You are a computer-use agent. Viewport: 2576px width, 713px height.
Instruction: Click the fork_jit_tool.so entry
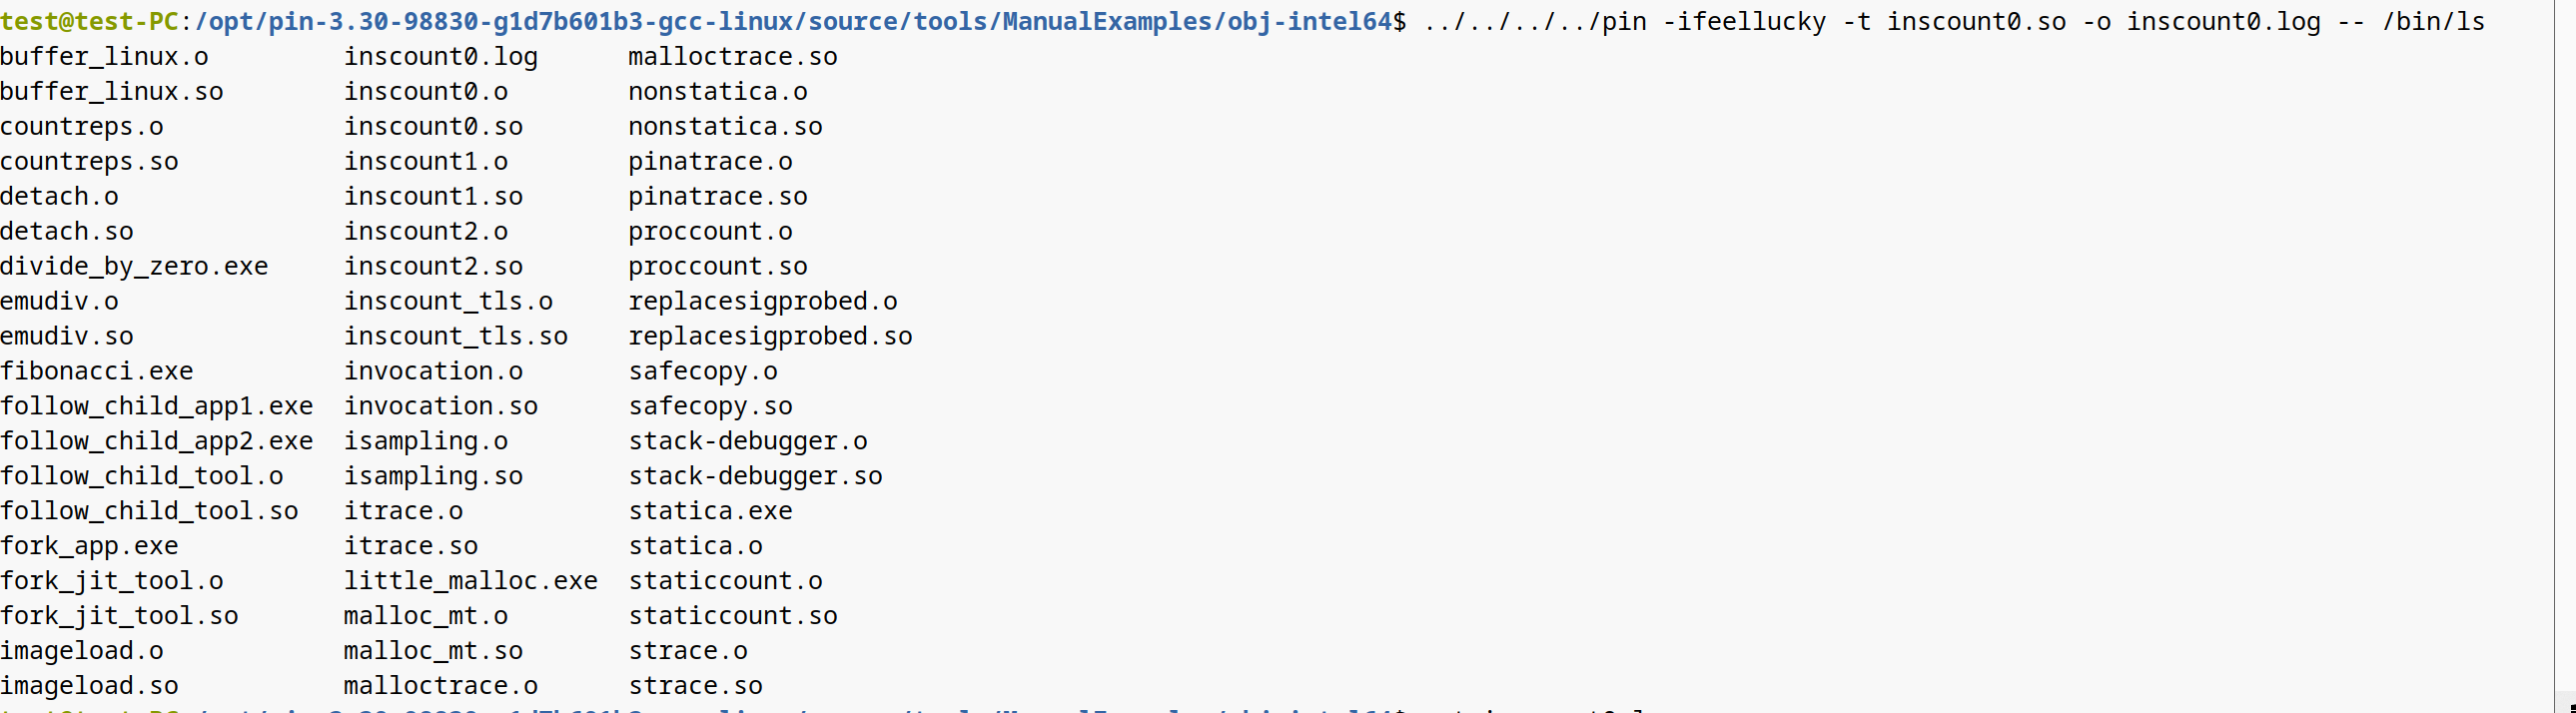point(119,616)
